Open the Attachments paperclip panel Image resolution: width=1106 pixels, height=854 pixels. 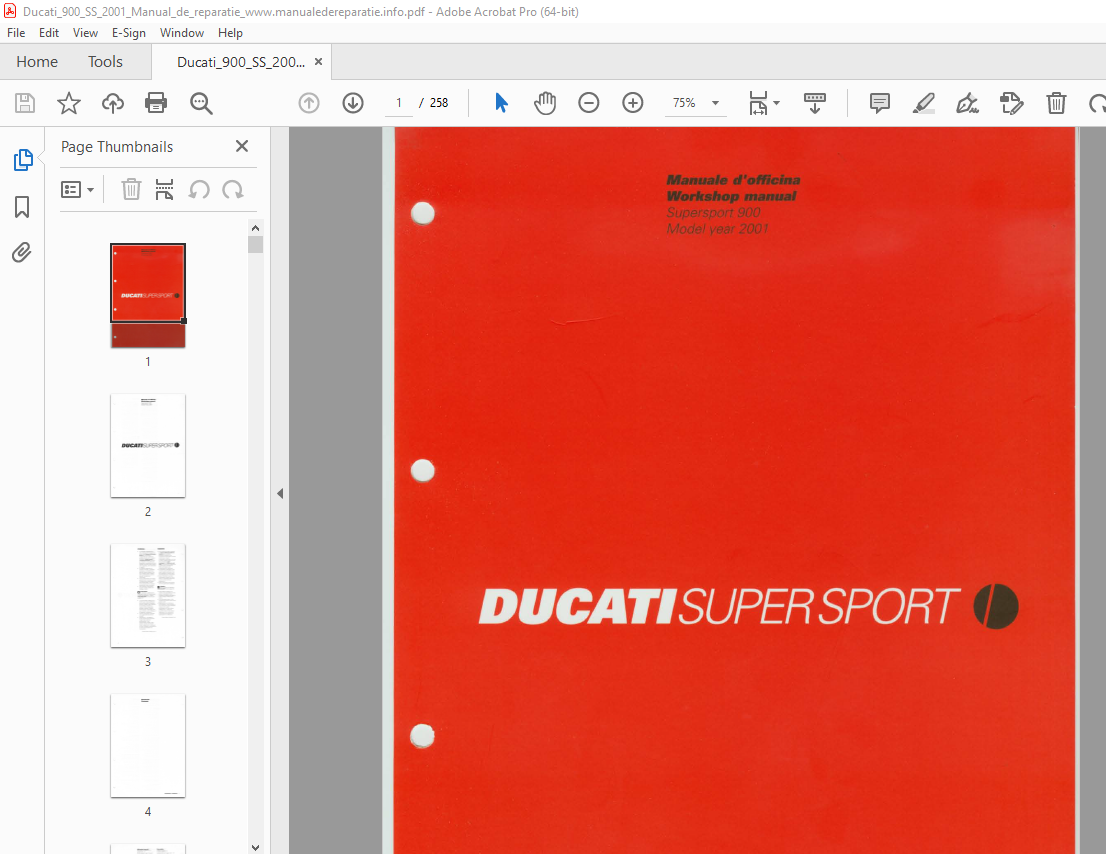(22, 252)
